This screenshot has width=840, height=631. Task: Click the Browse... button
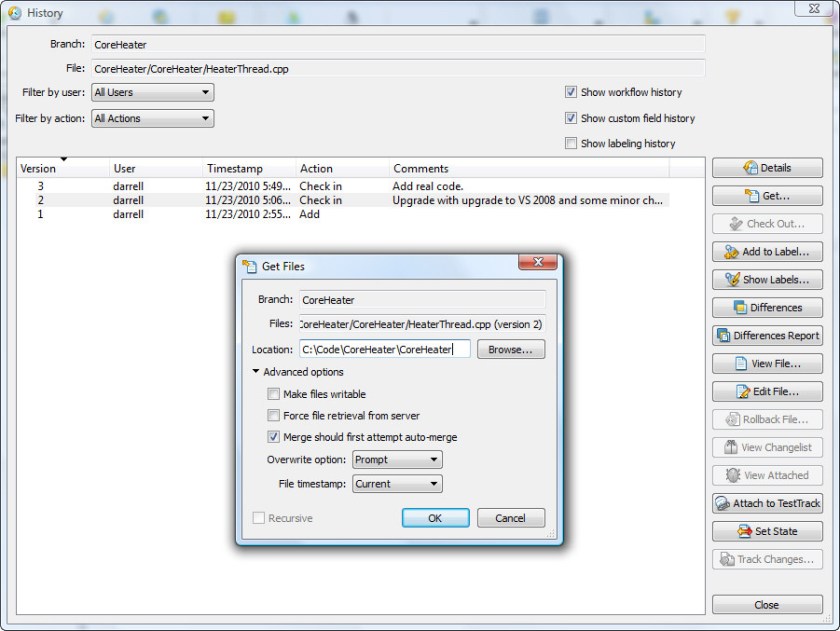(x=511, y=350)
